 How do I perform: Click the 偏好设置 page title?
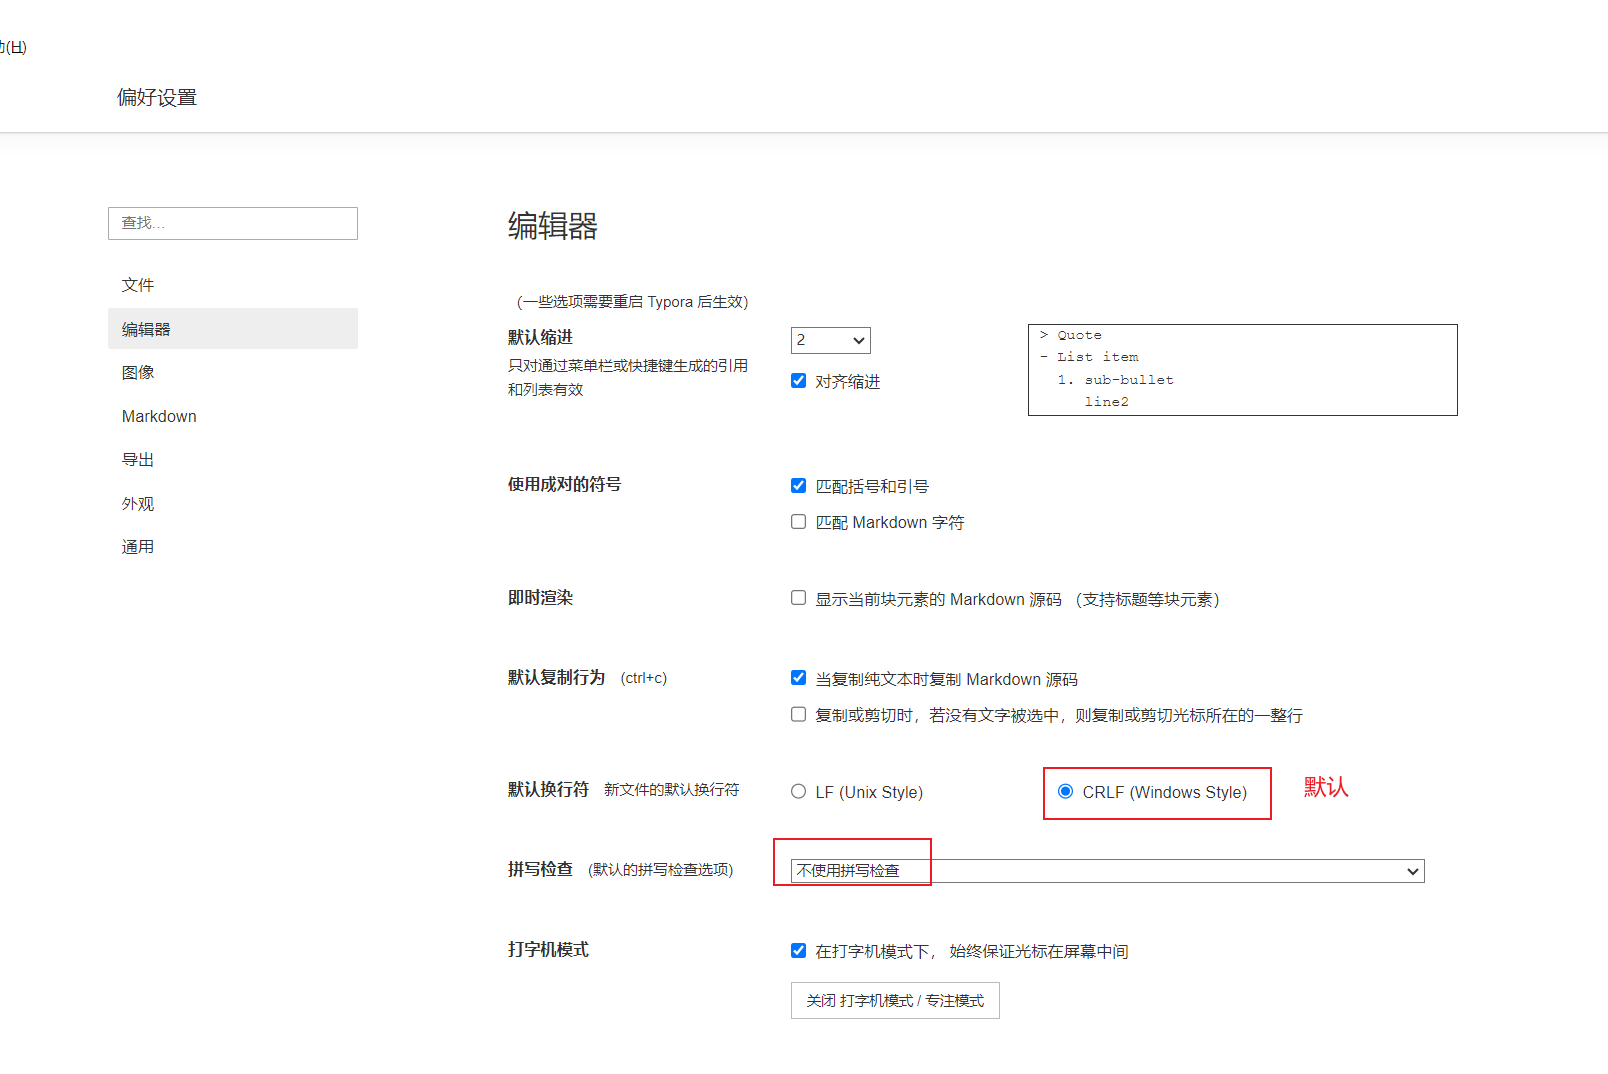pyautogui.click(x=157, y=98)
